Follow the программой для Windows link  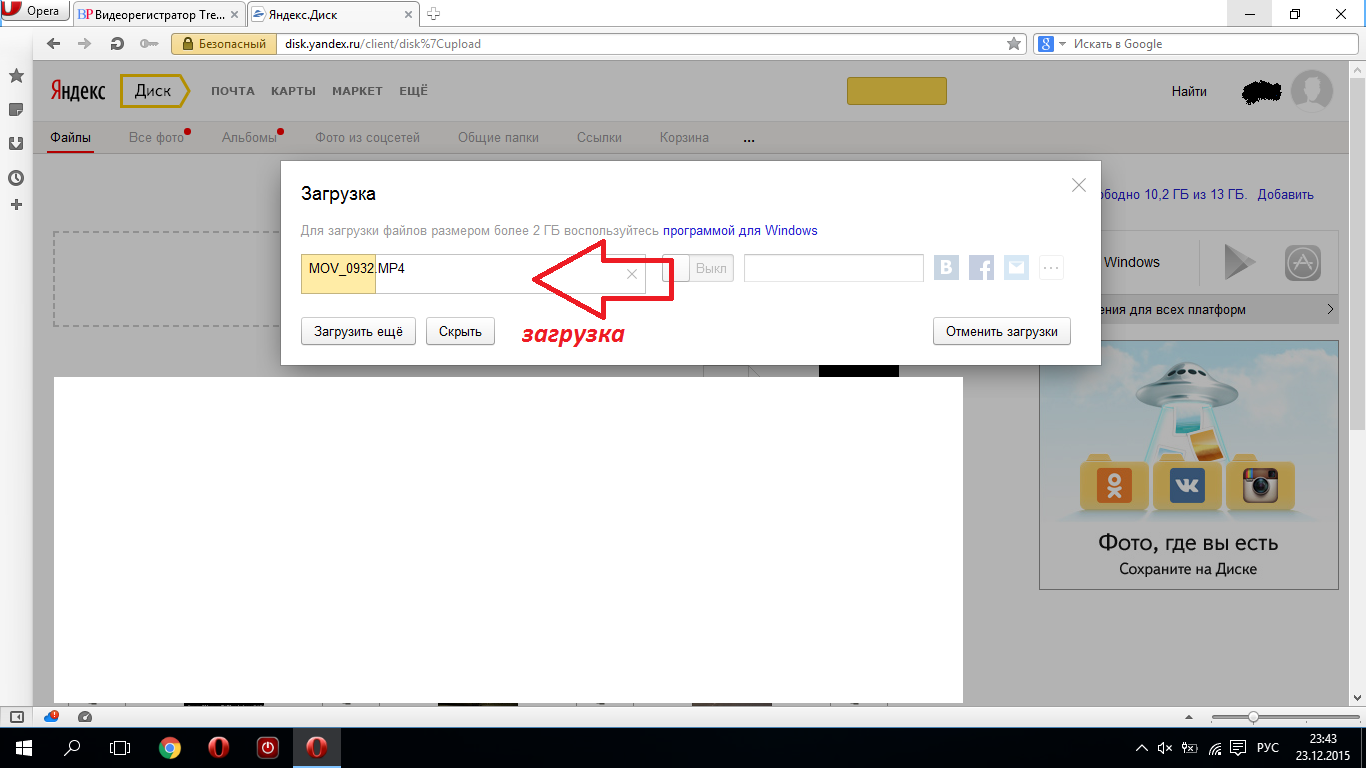pos(740,231)
